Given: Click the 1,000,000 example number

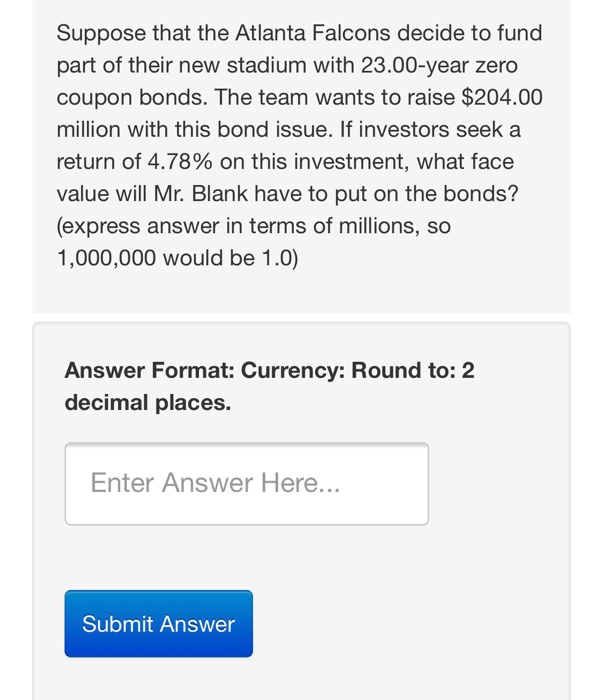Looking at the screenshot, I should pyautogui.click(x=106, y=258).
